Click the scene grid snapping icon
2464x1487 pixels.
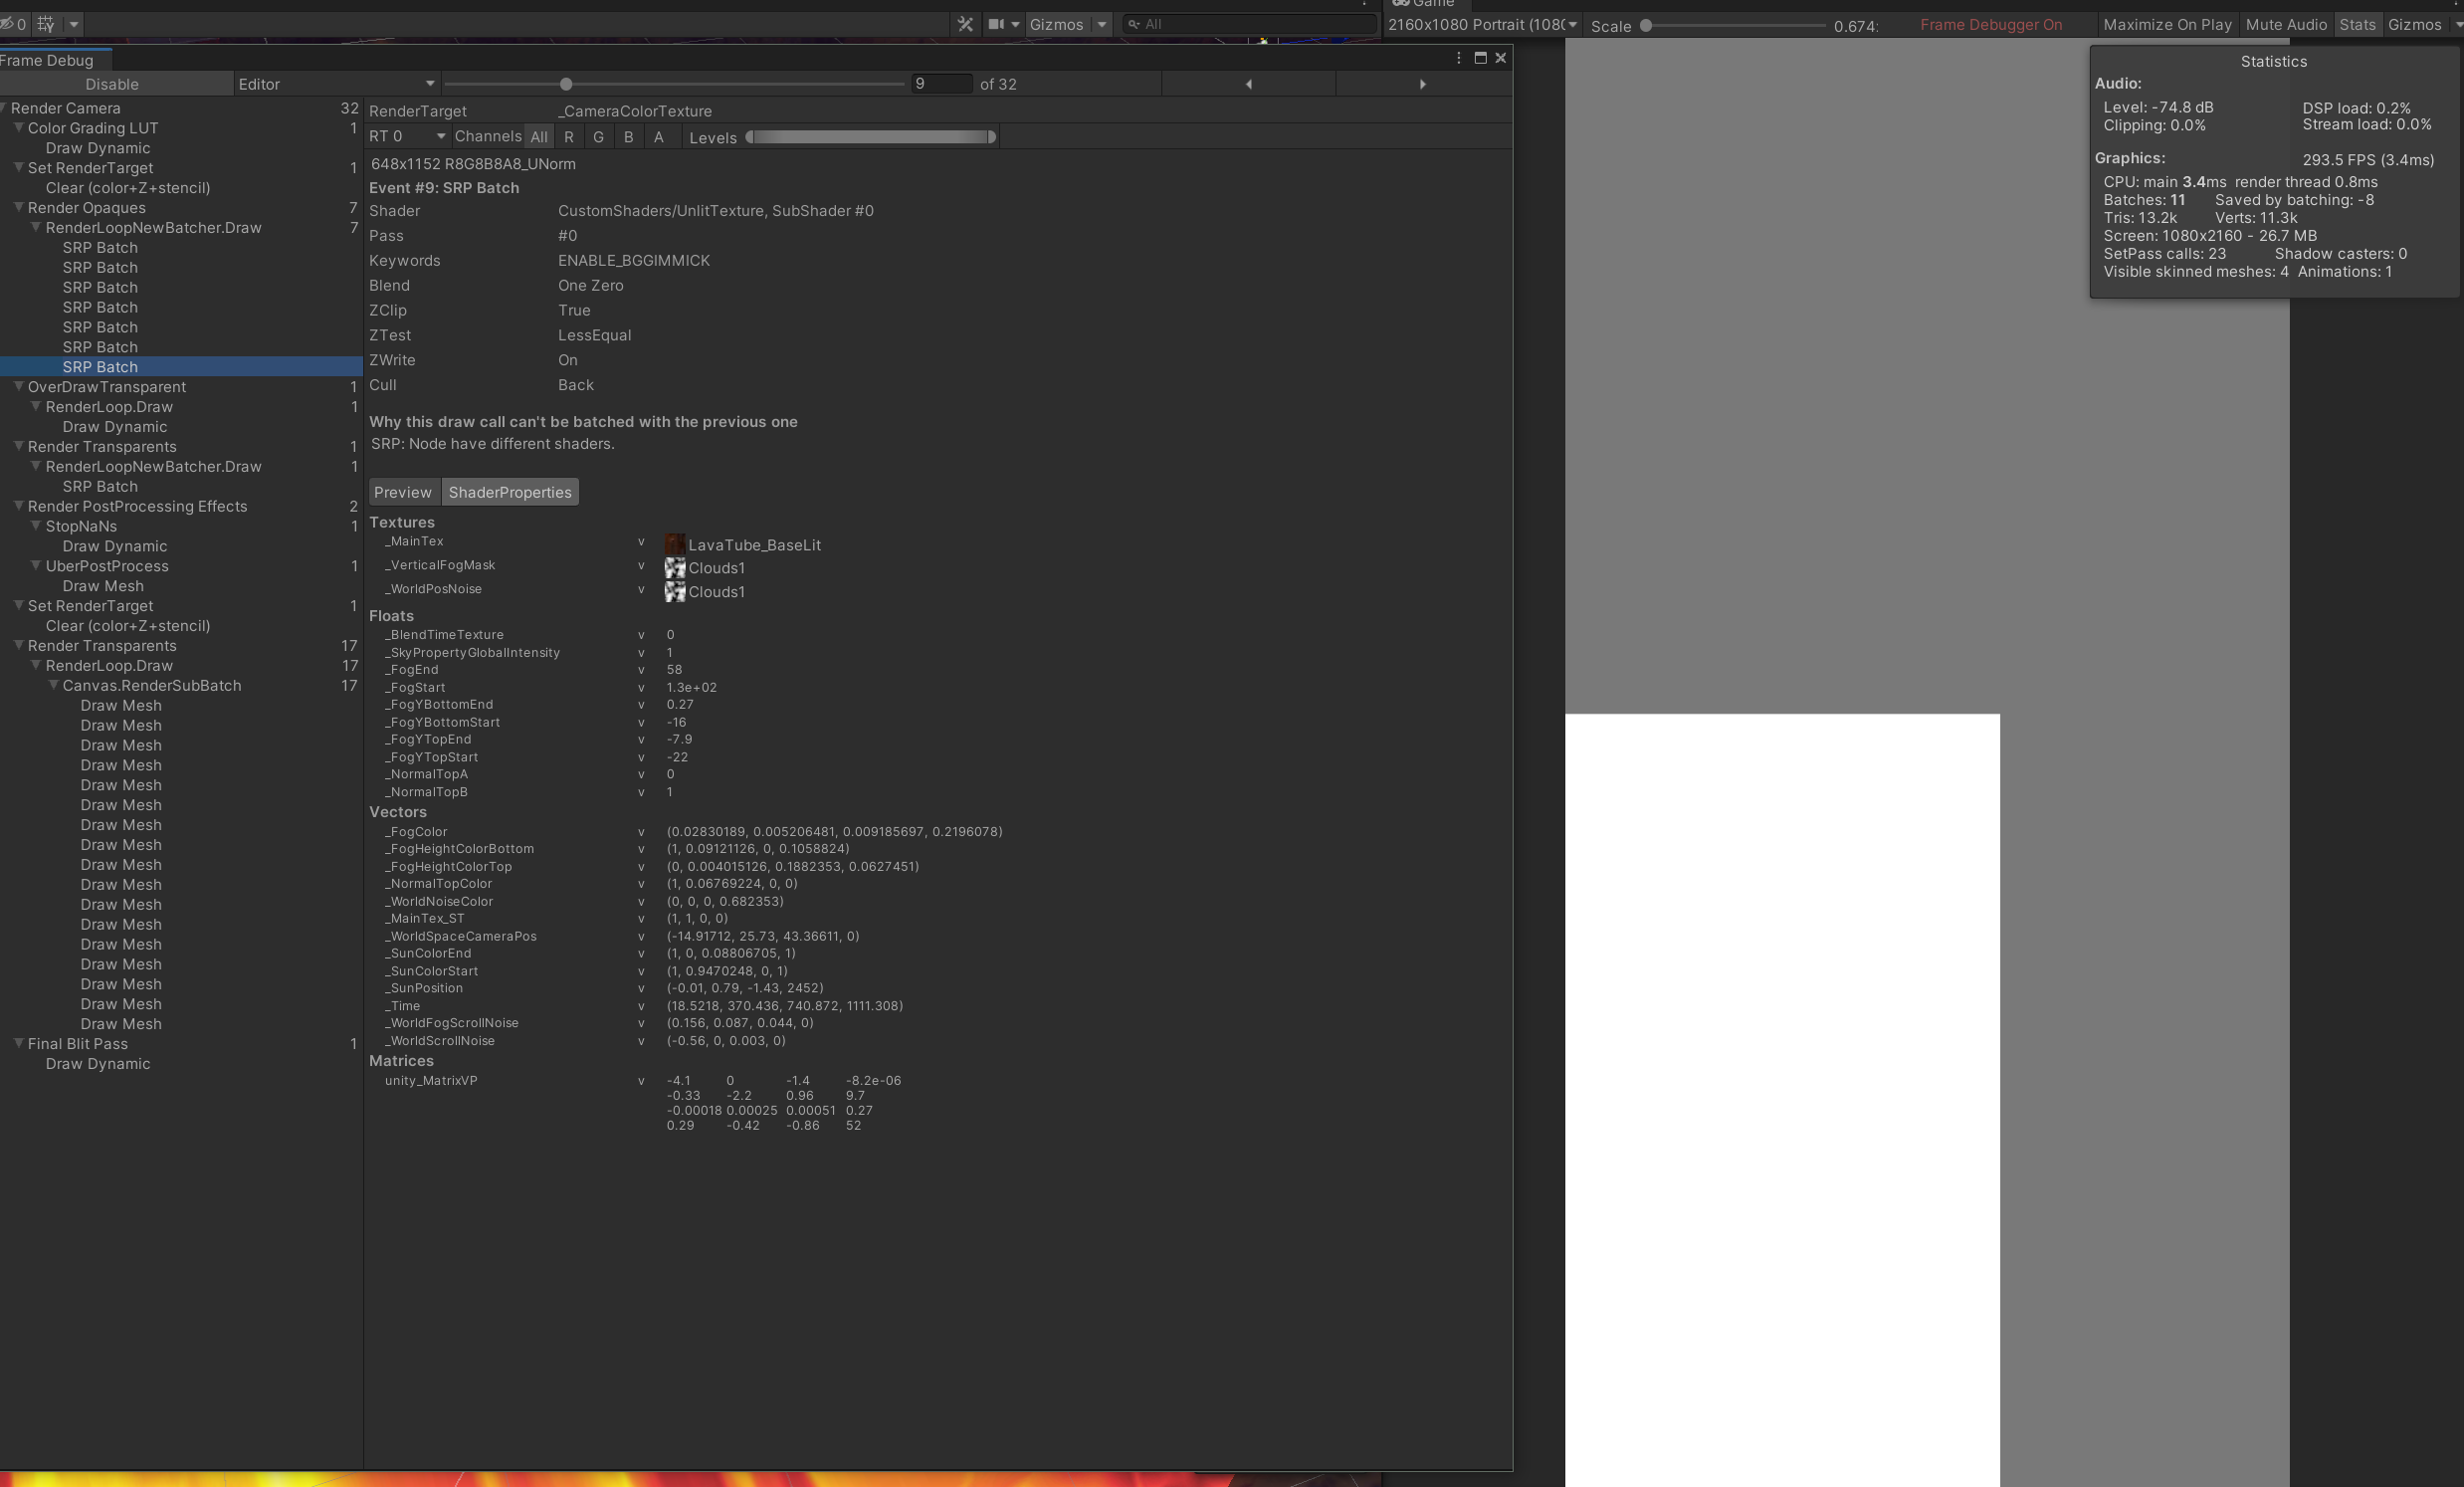pos(46,24)
